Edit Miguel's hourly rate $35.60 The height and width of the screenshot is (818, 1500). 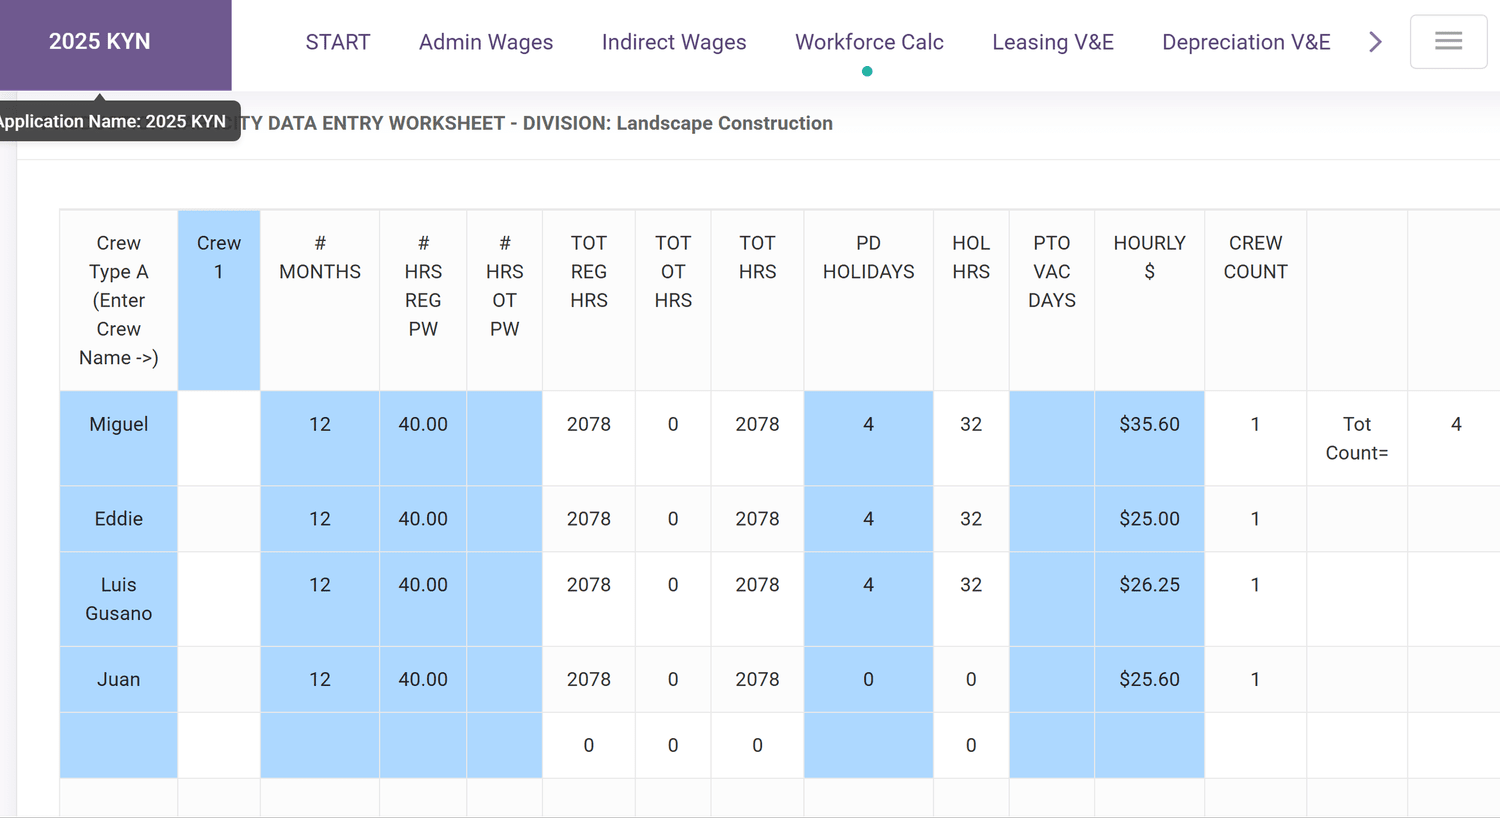click(x=1150, y=438)
